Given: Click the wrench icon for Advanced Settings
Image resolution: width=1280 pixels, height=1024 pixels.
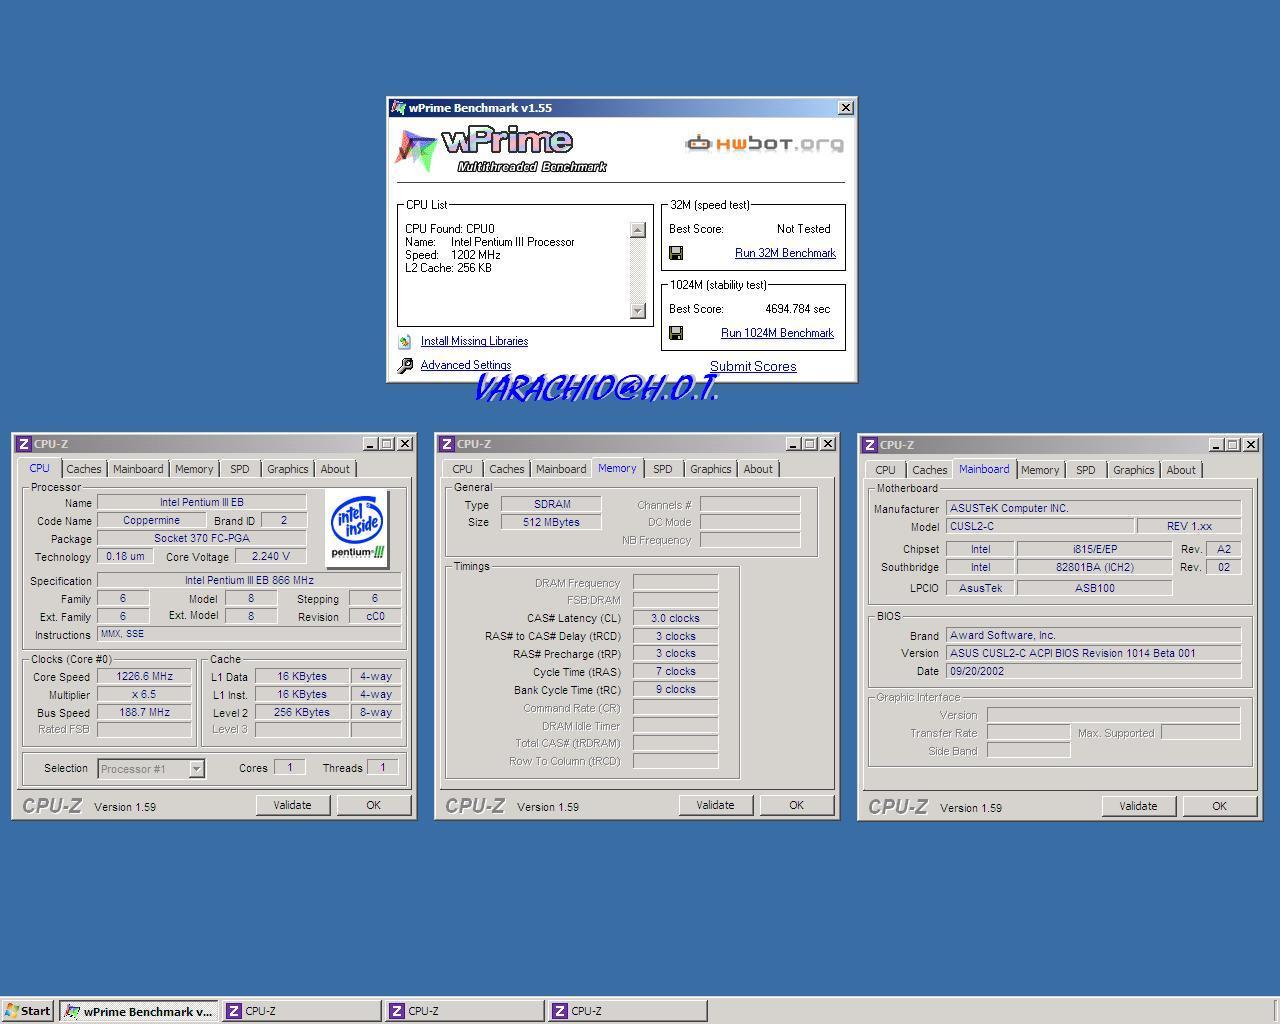Looking at the screenshot, I should coord(405,366).
